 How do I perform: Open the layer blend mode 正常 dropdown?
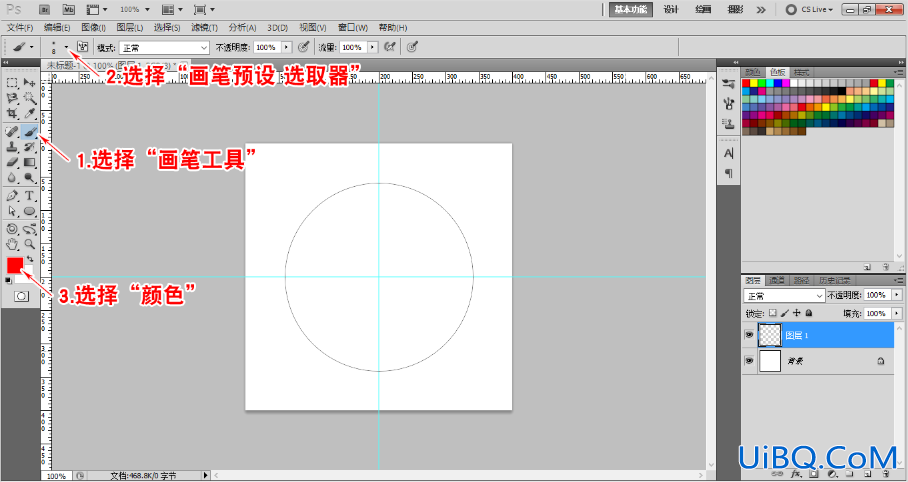(x=785, y=295)
